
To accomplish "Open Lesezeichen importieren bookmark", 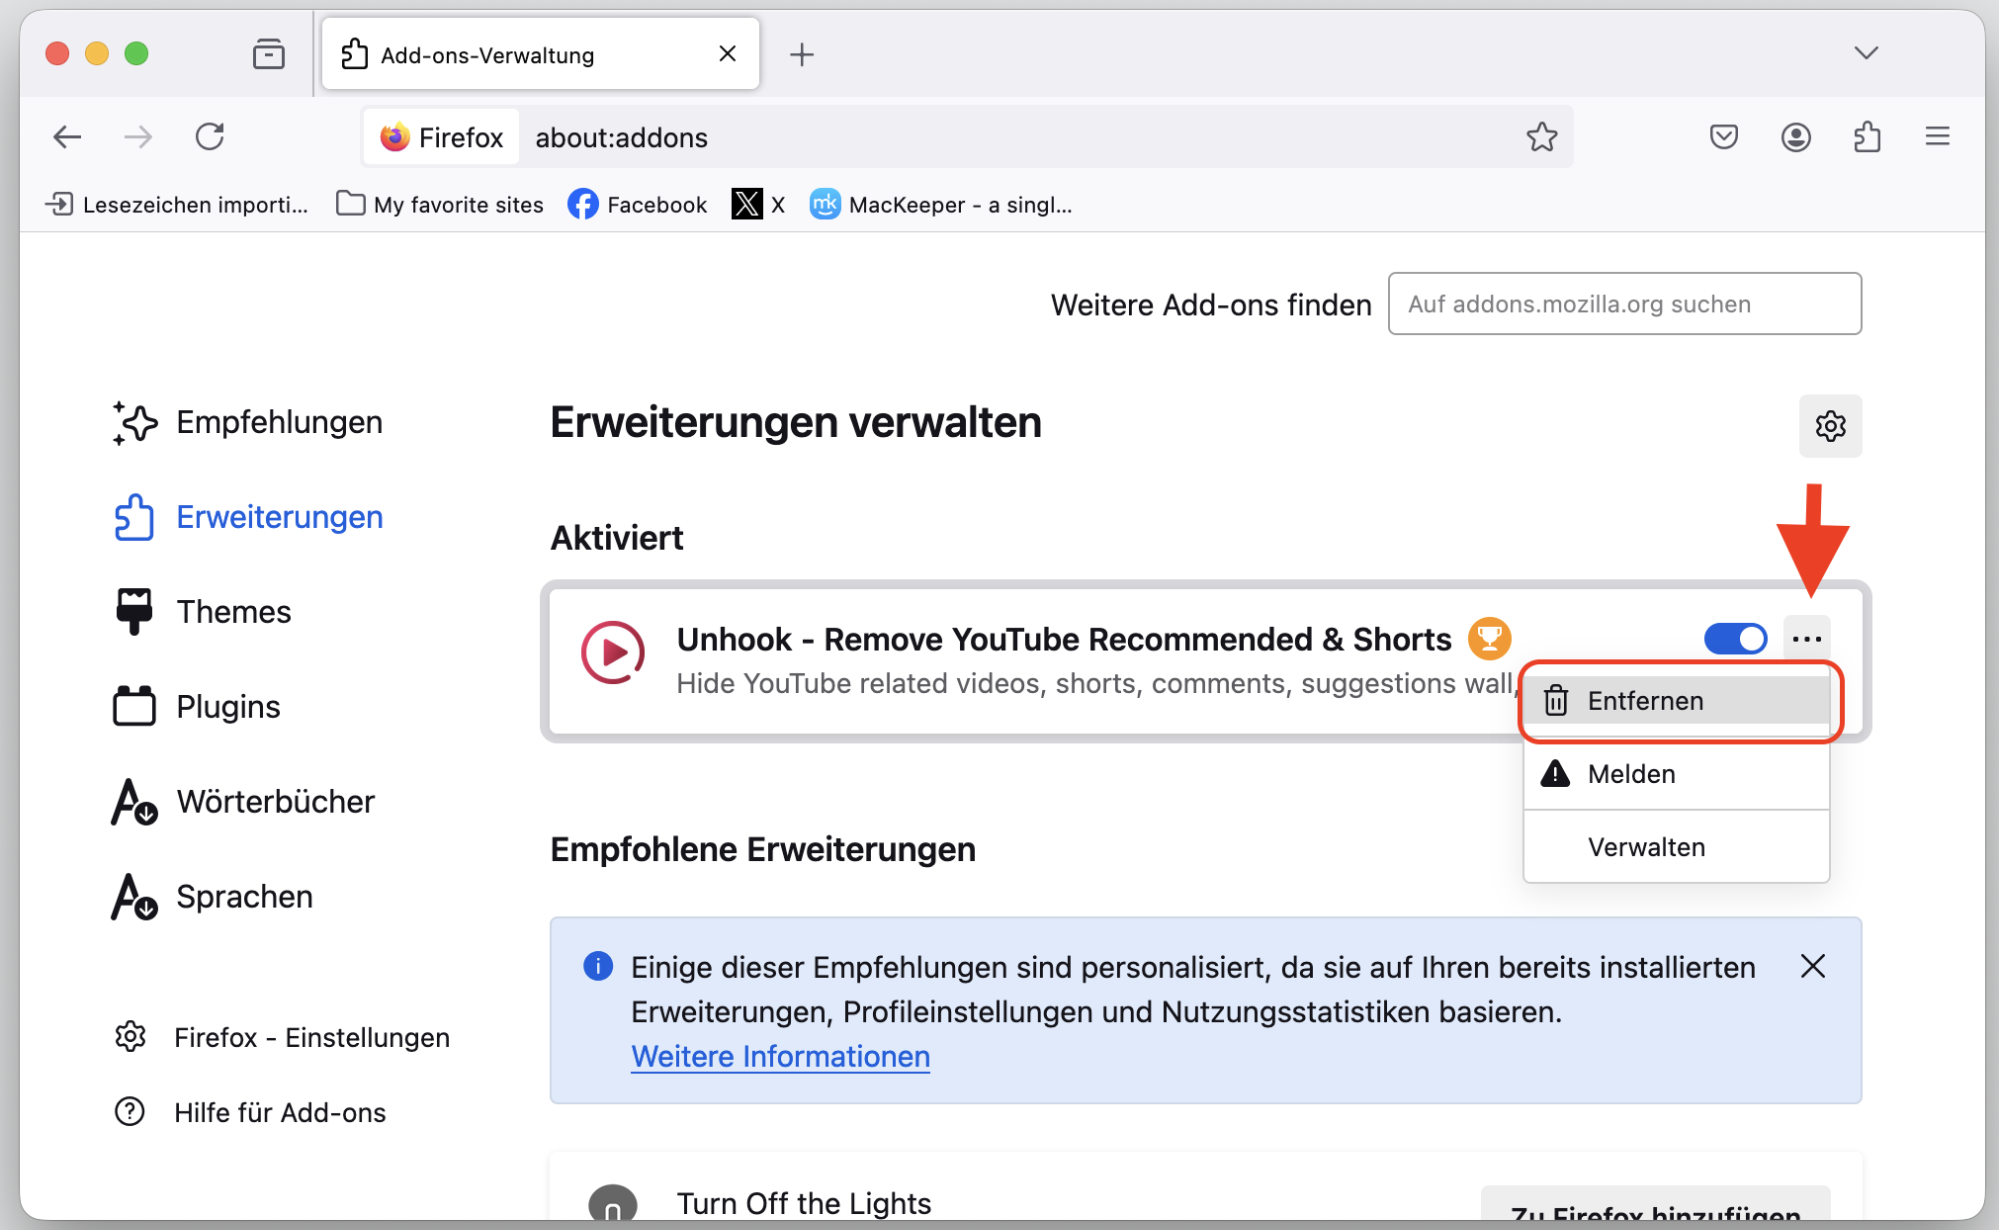I will (x=176, y=205).
